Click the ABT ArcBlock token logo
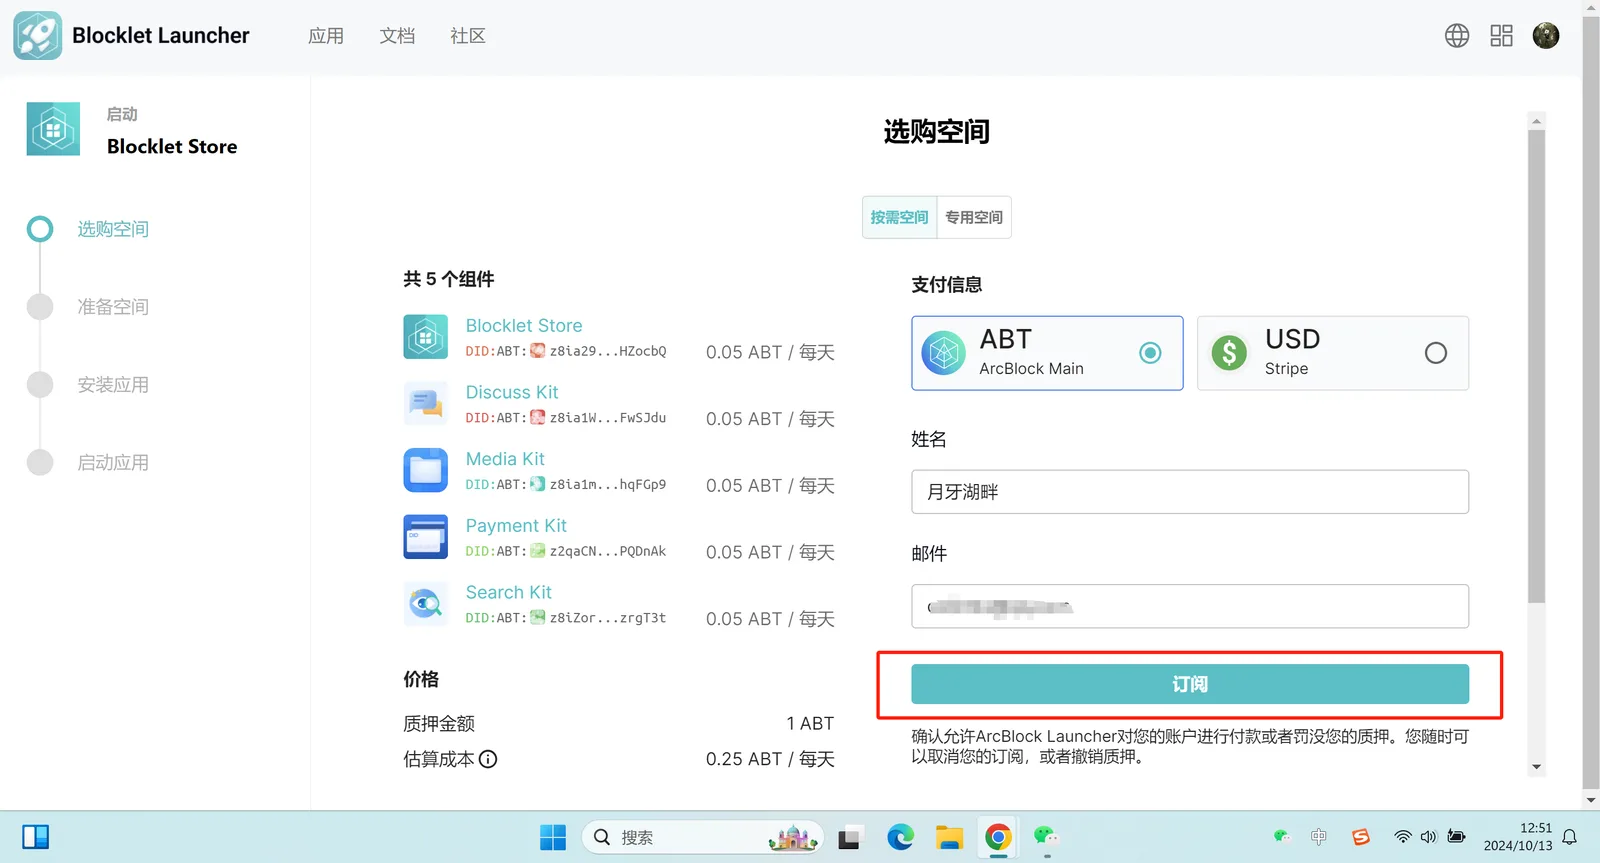Image resolution: width=1600 pixels, height=863 pixels. tap(943, 353)
